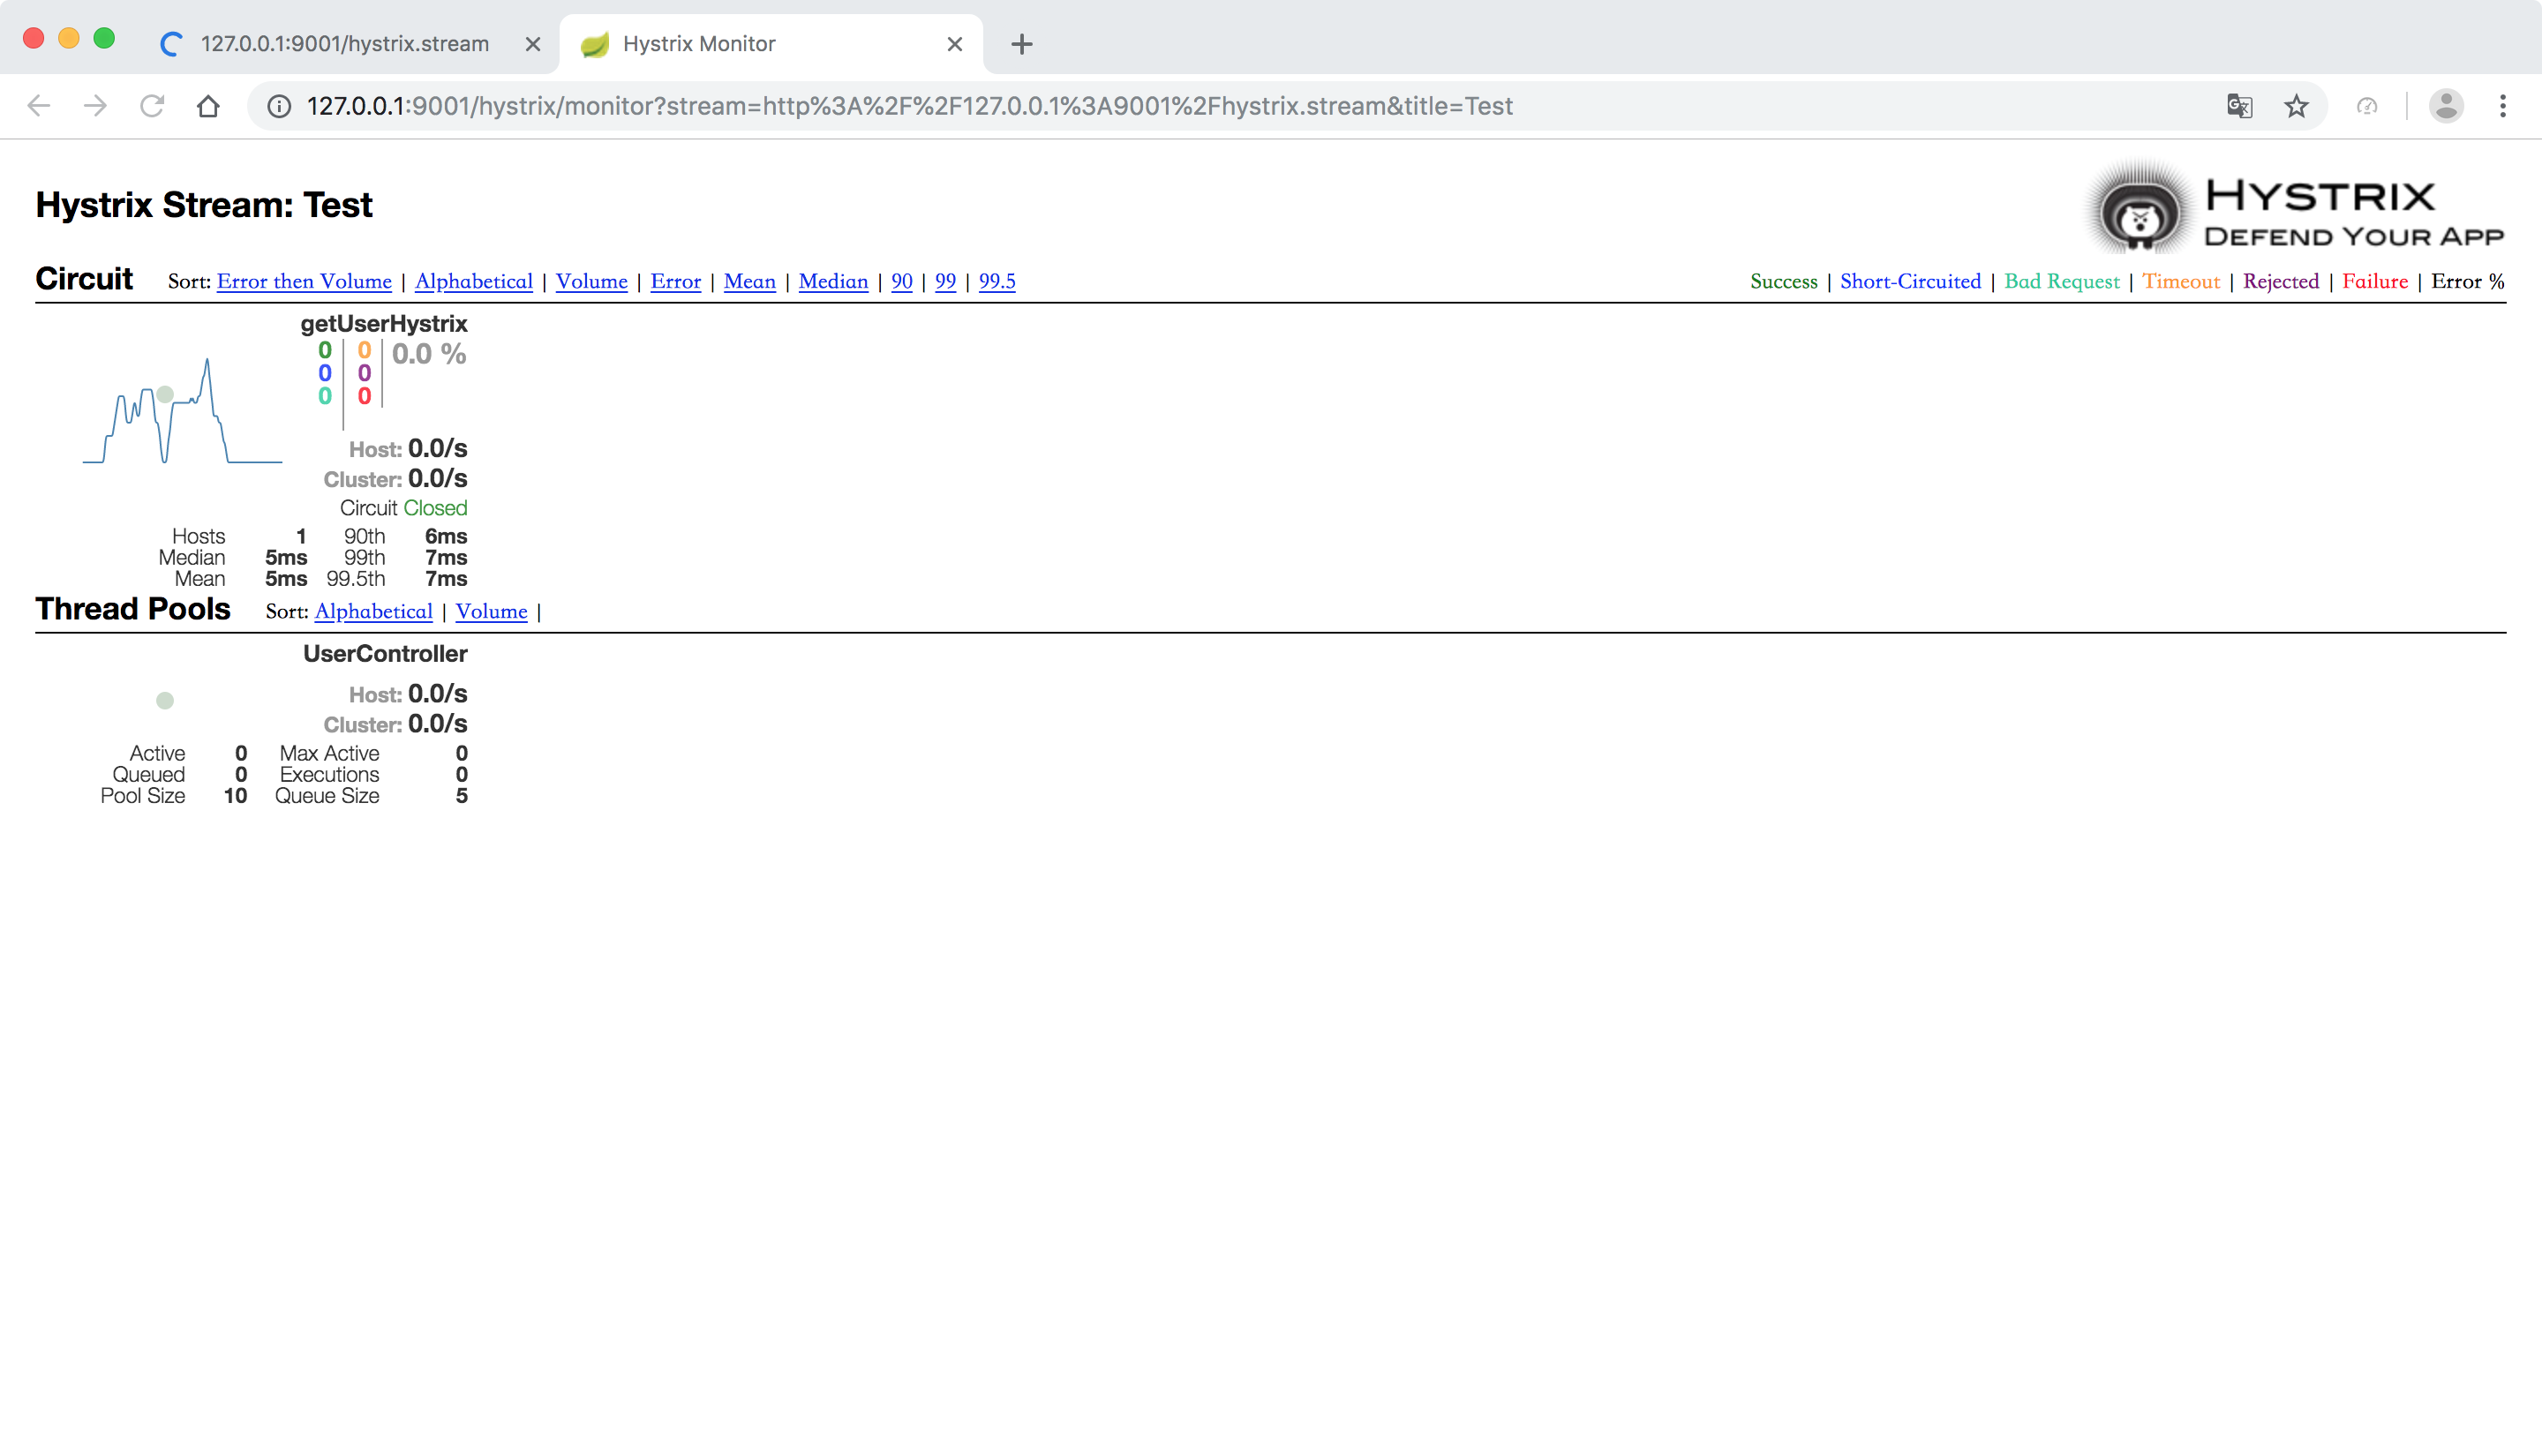Click the Rejected legend label
2542x1456 pixels.
coord(2281,282)
